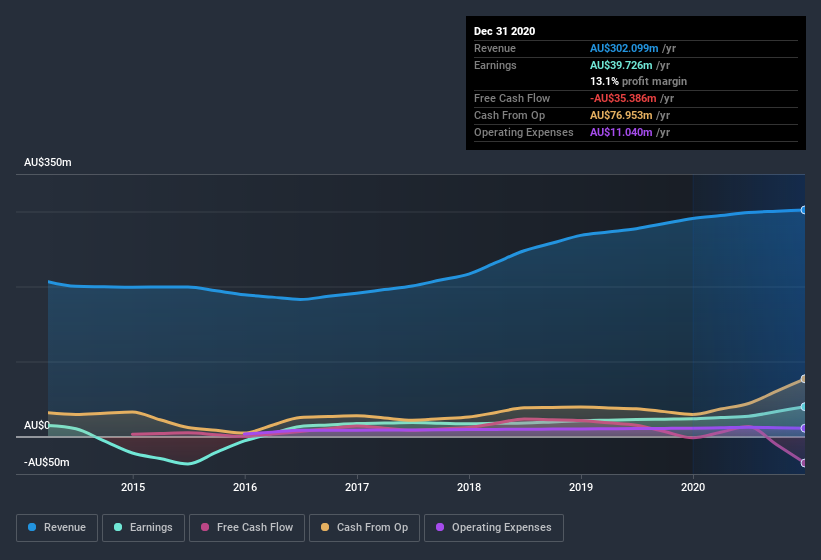Viewport: 821px width, 560px height.
Task: Select the 2017 x-axis label
Action: pos(357,487)
